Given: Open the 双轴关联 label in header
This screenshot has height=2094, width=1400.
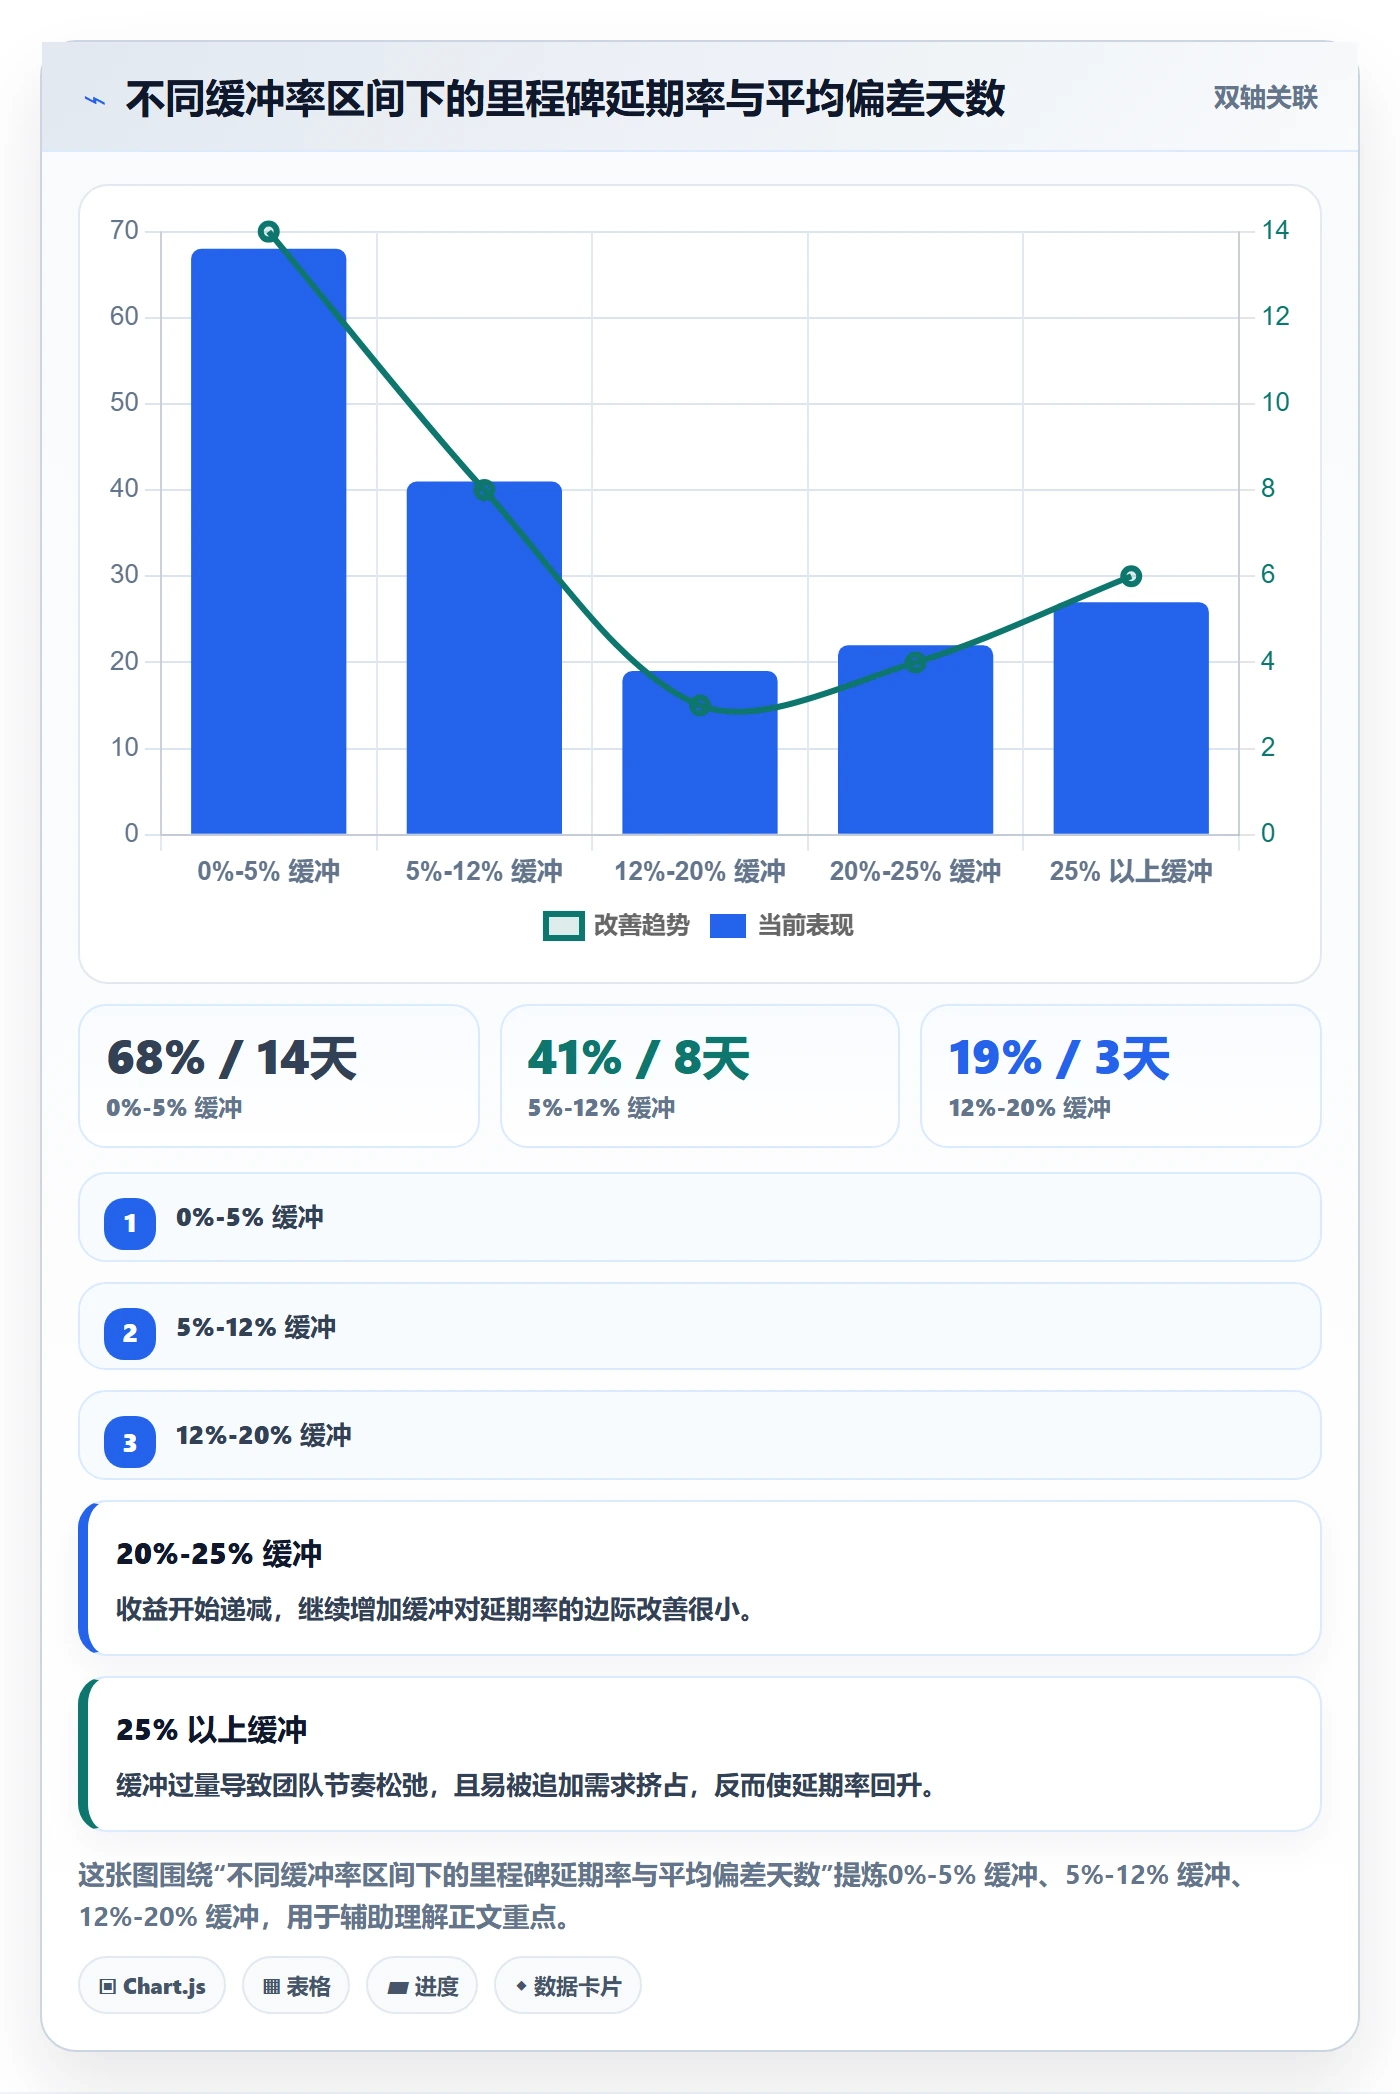Looking at the screenshot, I should pyautogui.click(x=1265, y=98).
